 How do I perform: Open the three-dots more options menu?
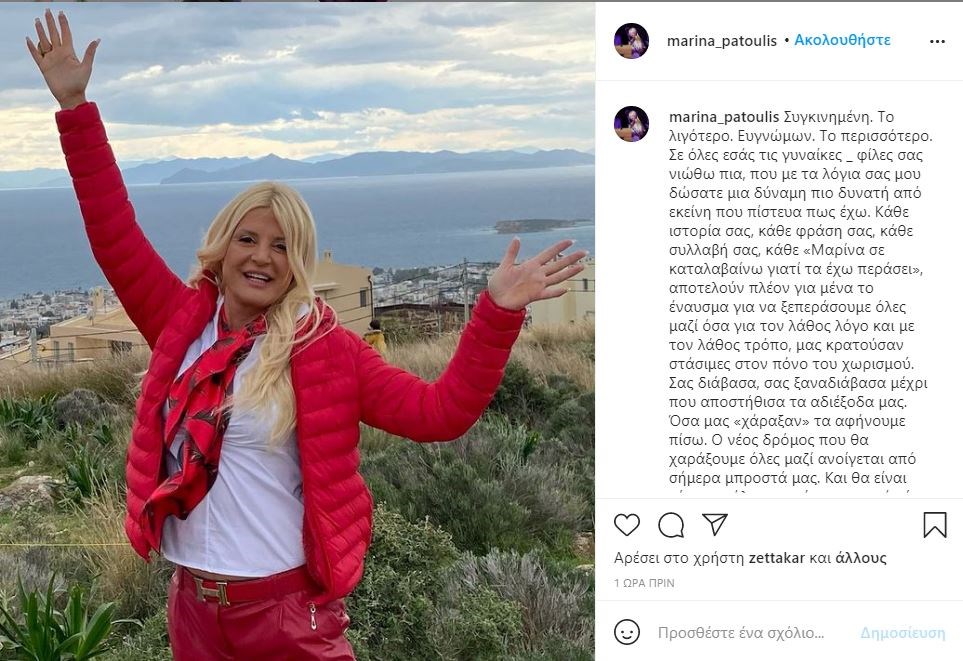tap(937, 41)
